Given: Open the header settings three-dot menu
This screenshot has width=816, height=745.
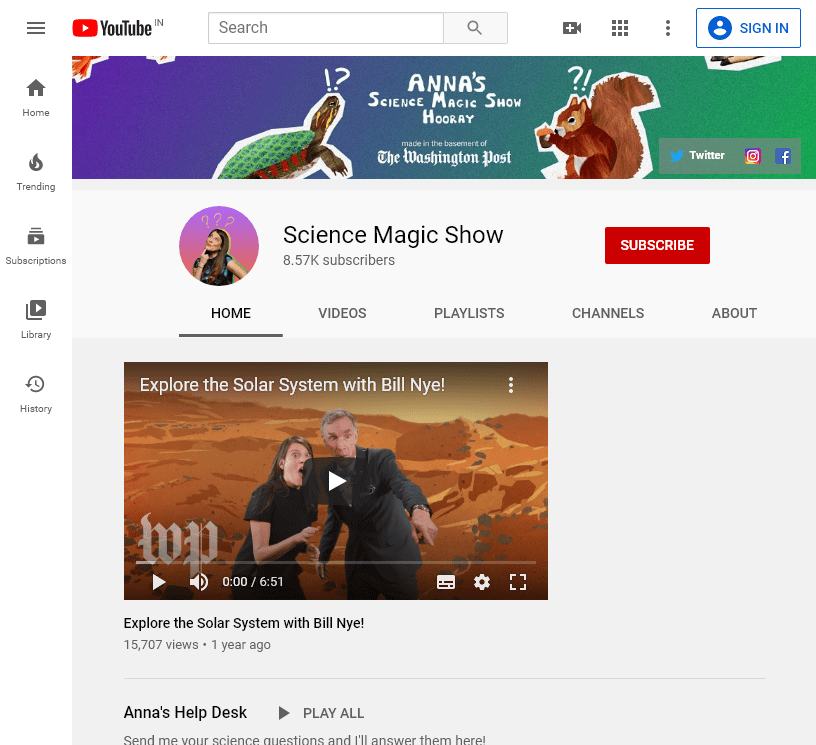Looking at the screenshot, I should click(668, 28).
